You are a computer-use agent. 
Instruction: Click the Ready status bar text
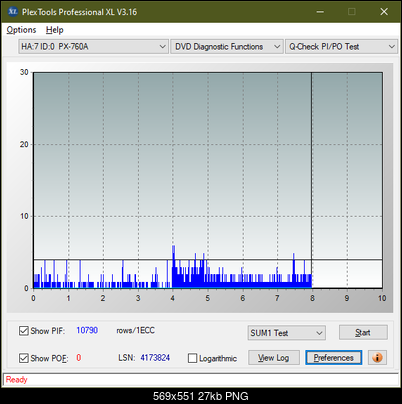click(17, 380)
